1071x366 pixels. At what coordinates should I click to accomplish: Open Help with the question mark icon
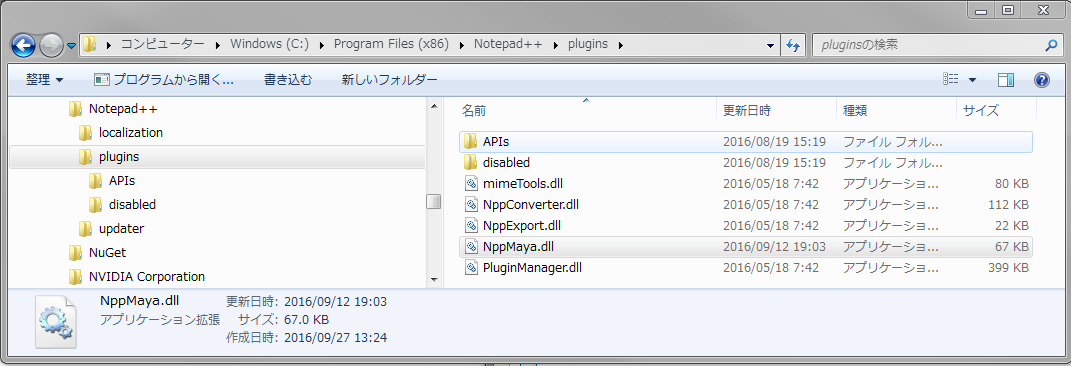(x=1042, y=80)
